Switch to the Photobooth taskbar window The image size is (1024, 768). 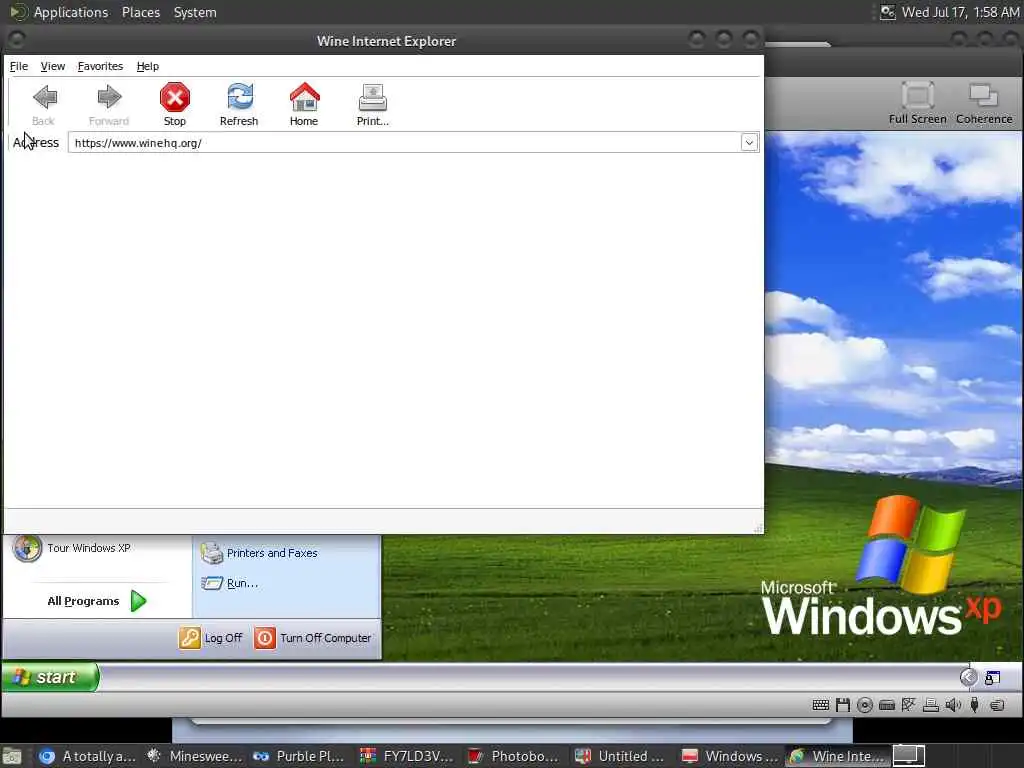pos(514,756)
